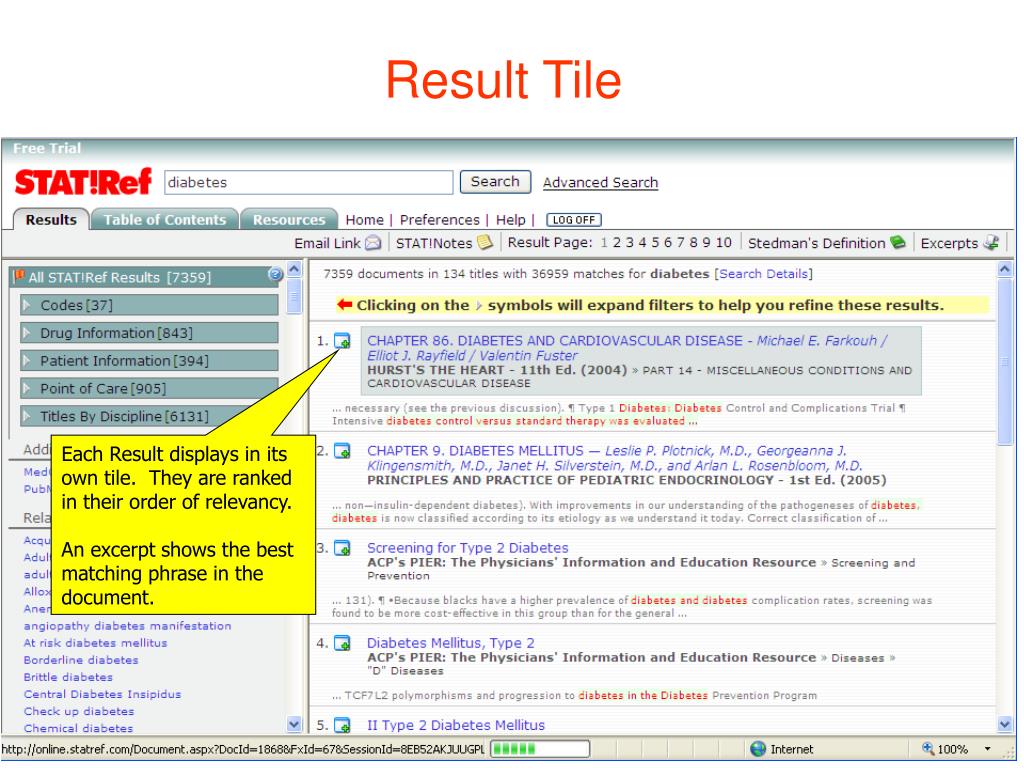Open document icon for Screening for Type 2 Diabetes
1024x768 pixels.
coord(342,548)
